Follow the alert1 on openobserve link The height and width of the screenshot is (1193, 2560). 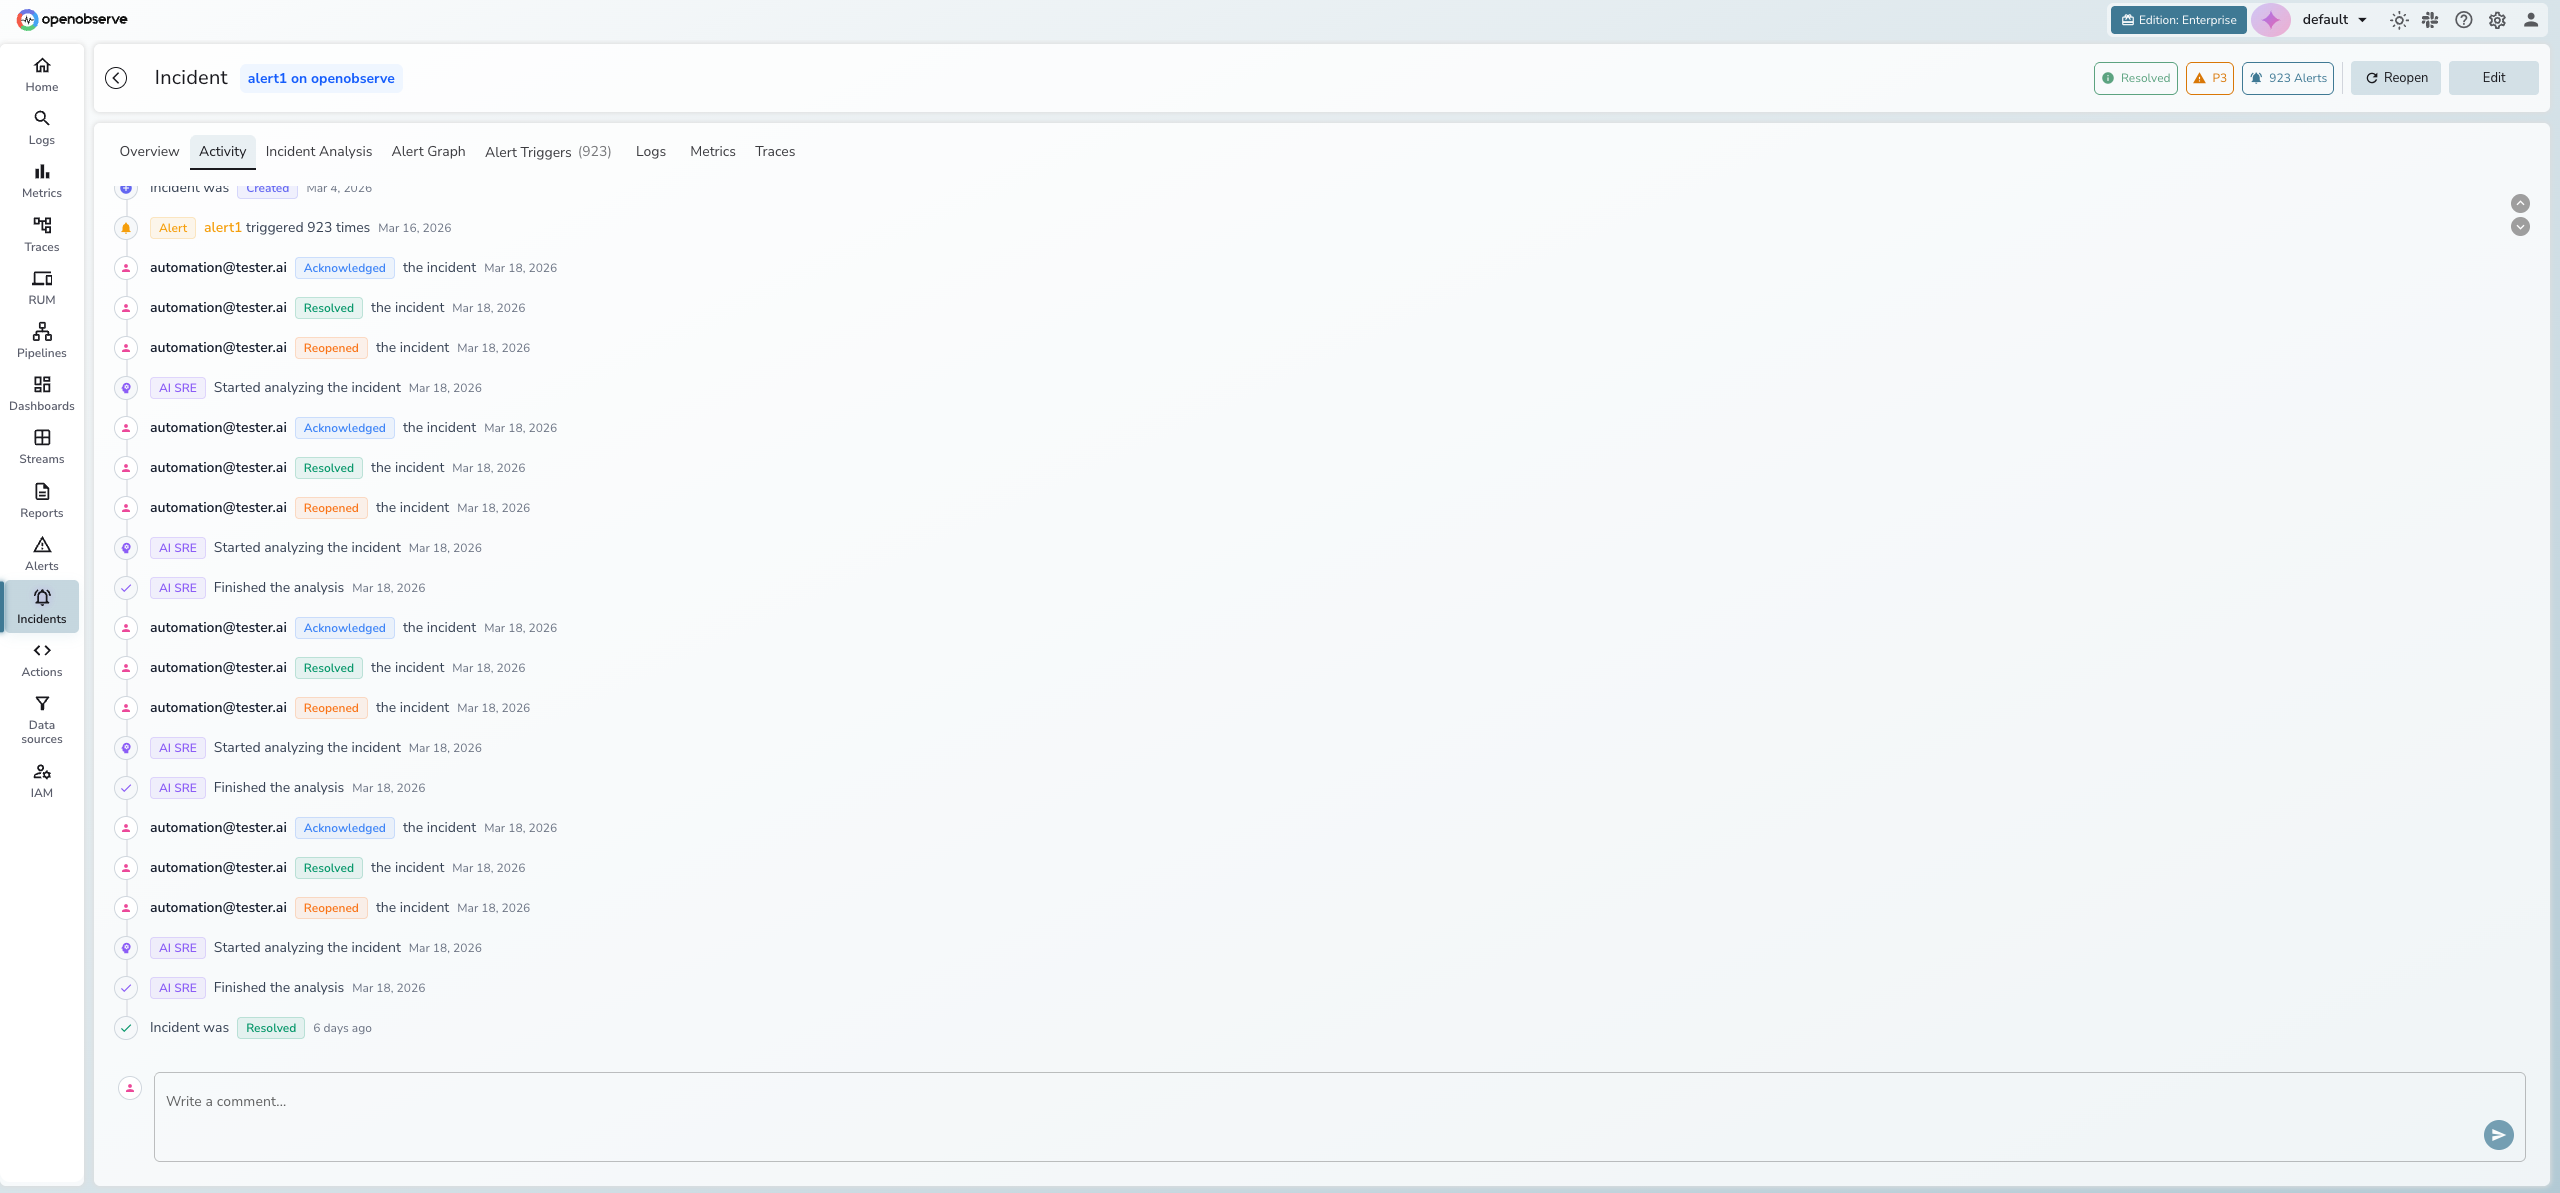[x=320, y=77]
